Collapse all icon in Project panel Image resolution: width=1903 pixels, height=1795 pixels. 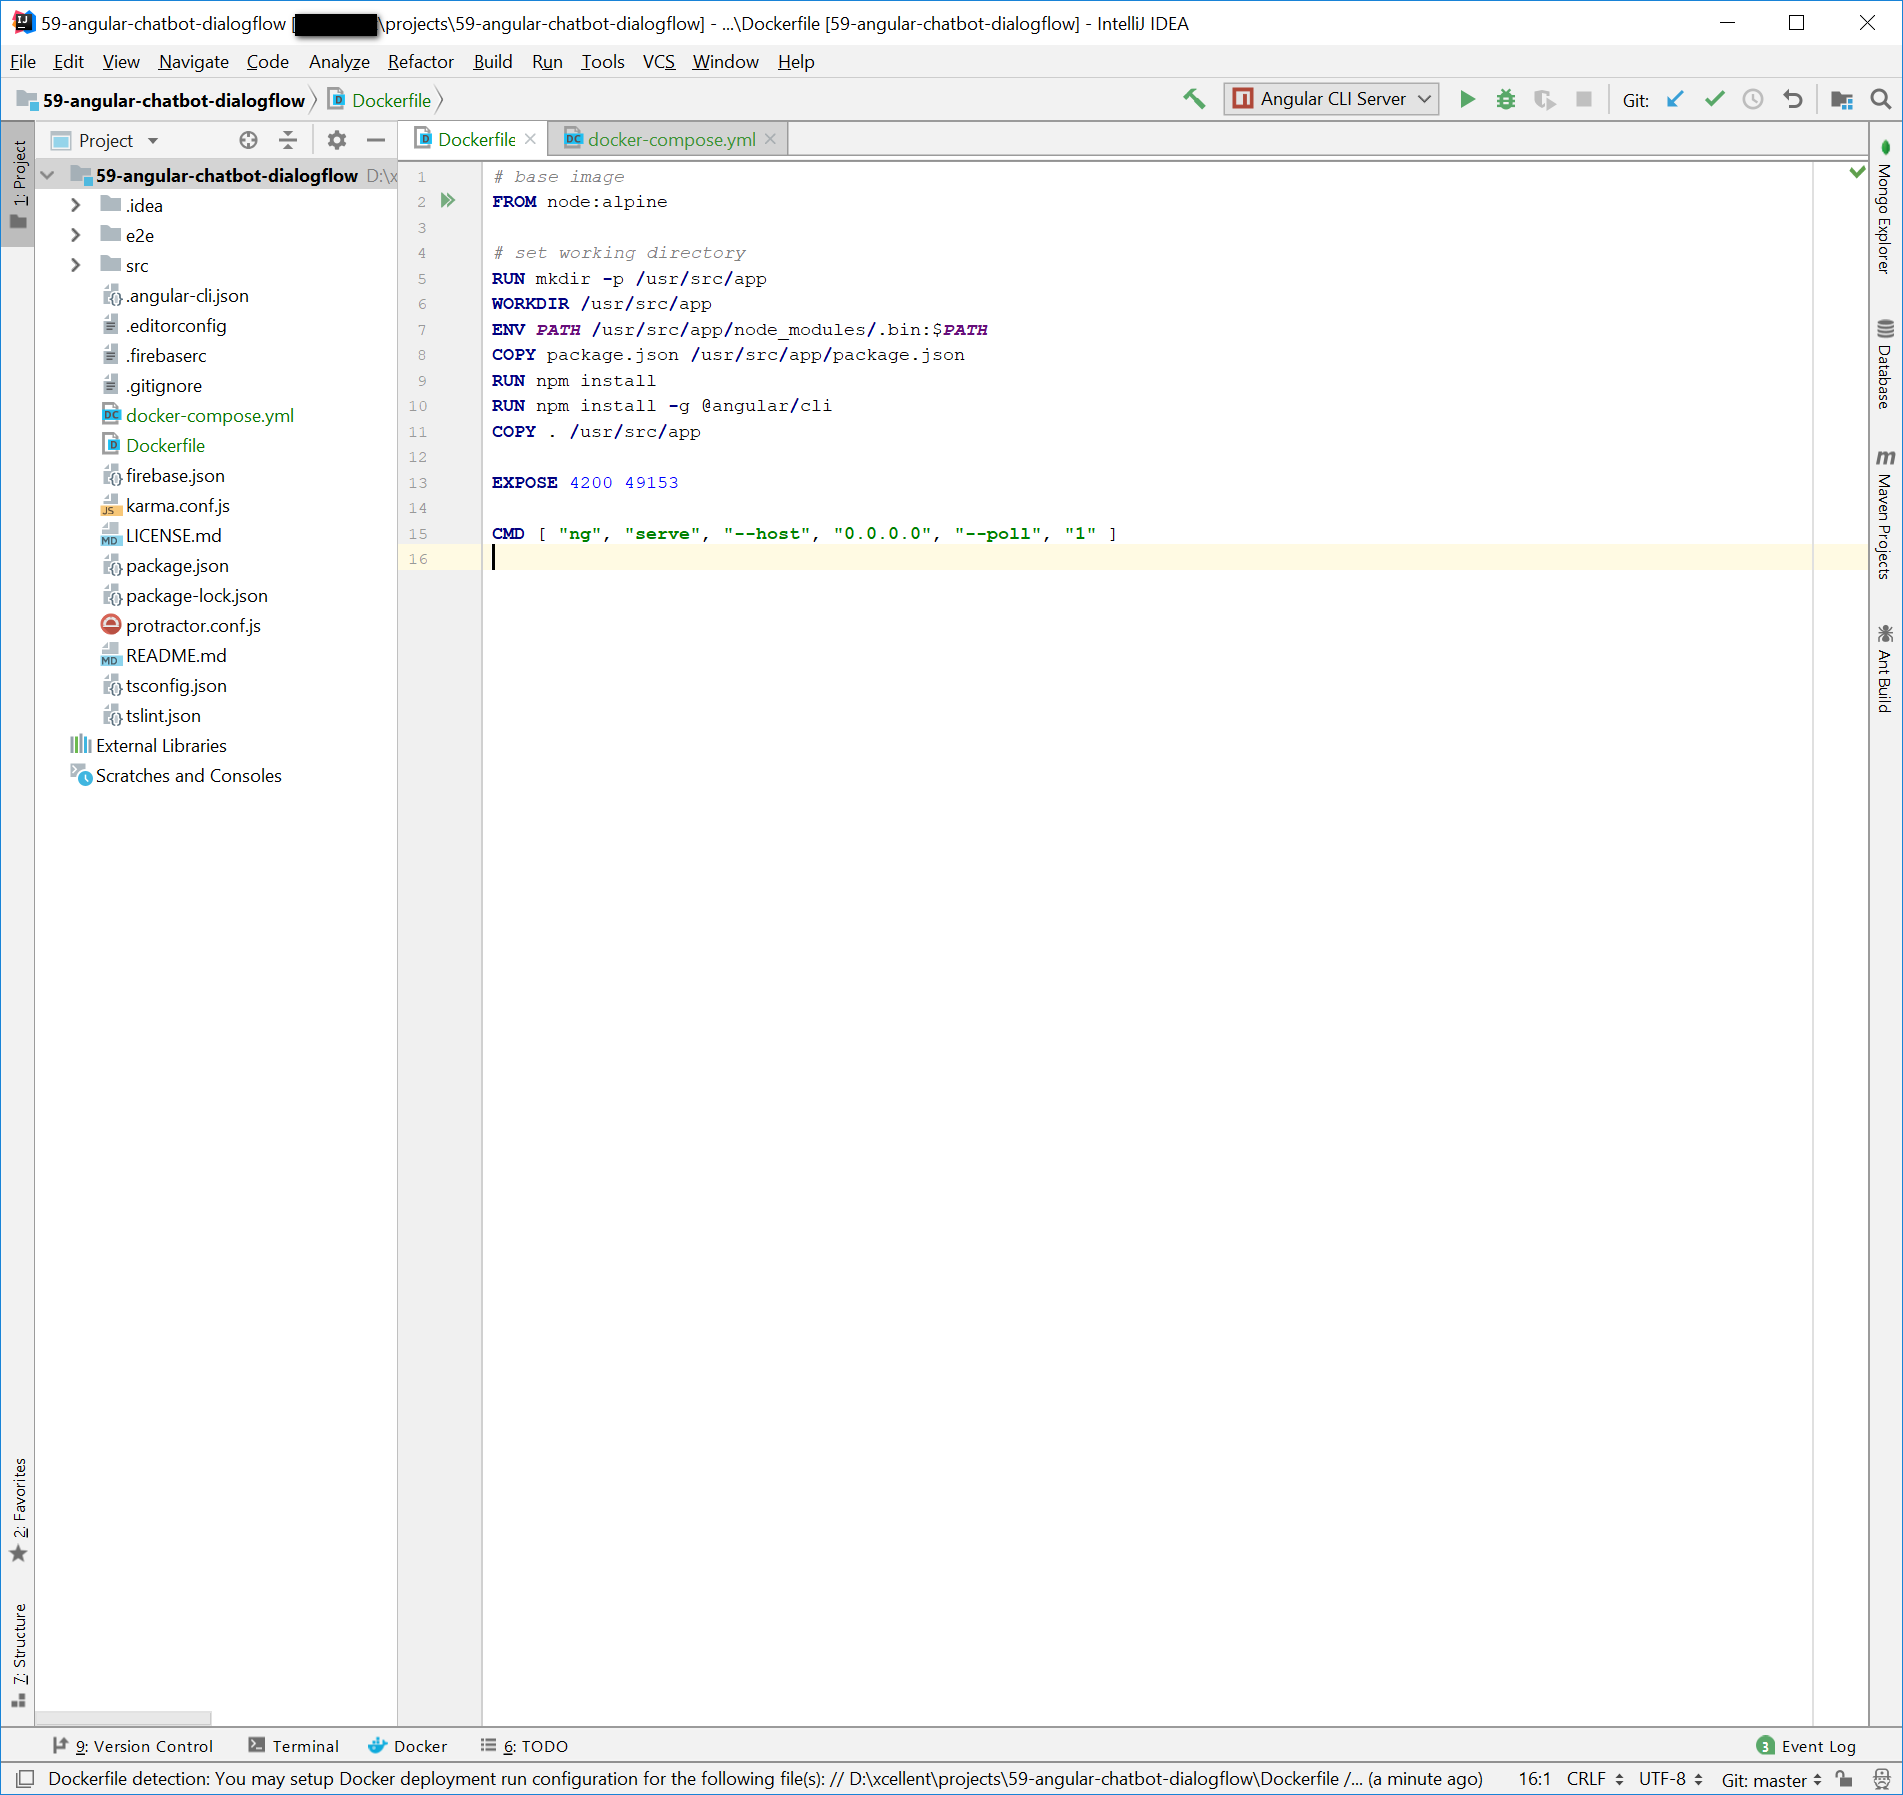point(288,140)
